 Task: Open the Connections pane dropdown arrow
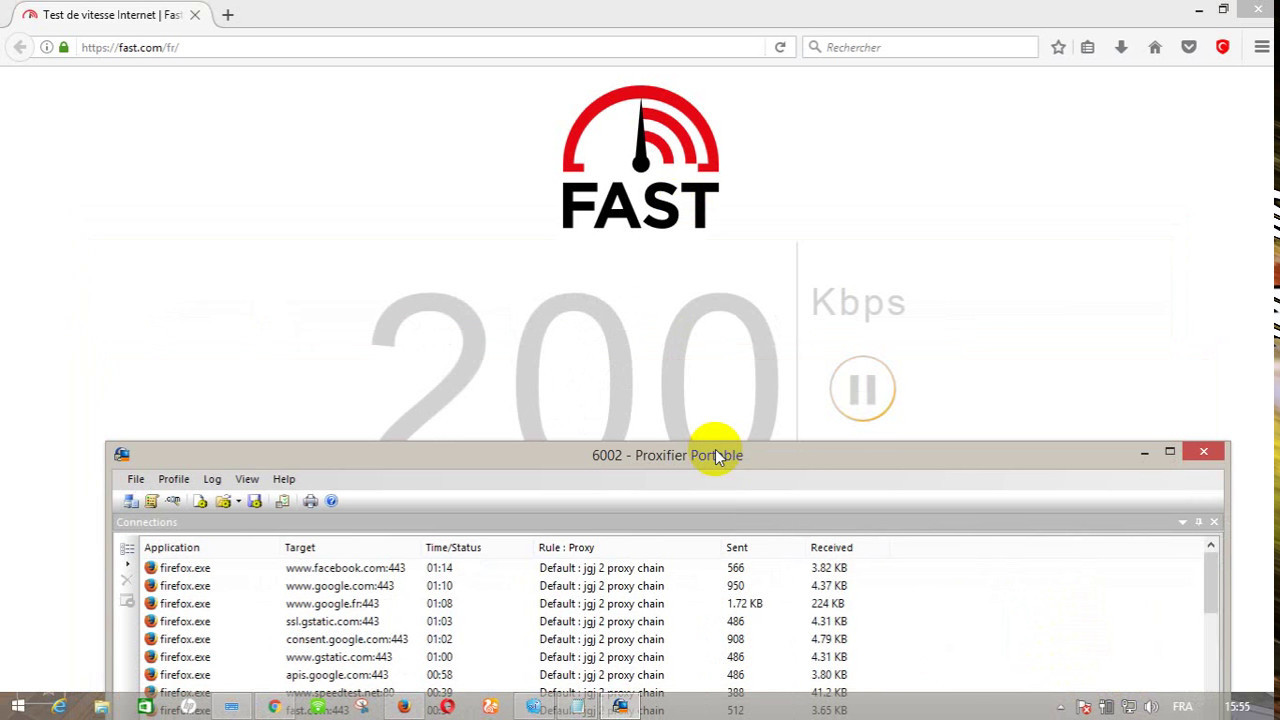[1183, 522]
